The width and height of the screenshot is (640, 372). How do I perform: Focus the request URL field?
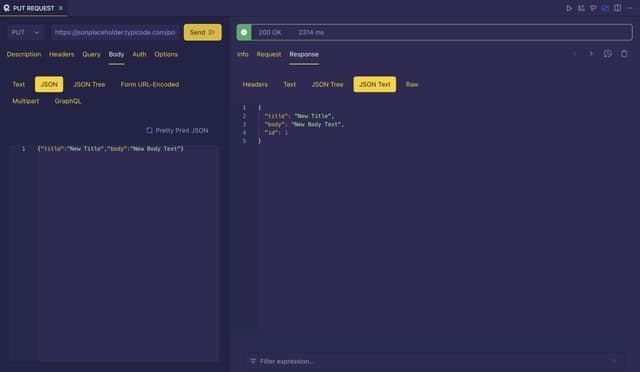point(115,32)
